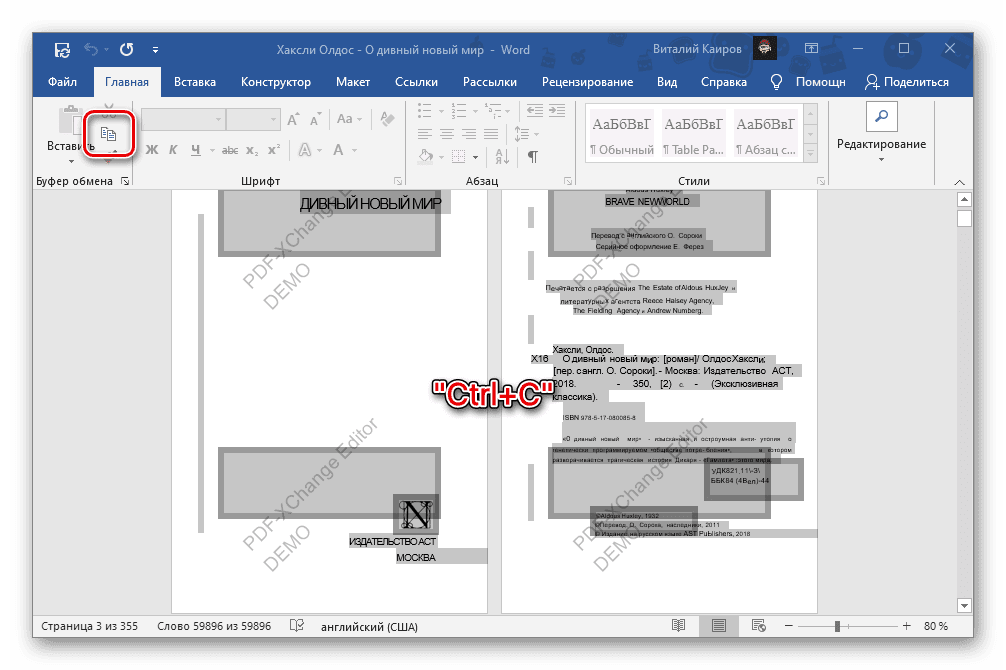Toggle bold Ж formatting
This screenshot has width=1006, height=670.
point(152,150)
